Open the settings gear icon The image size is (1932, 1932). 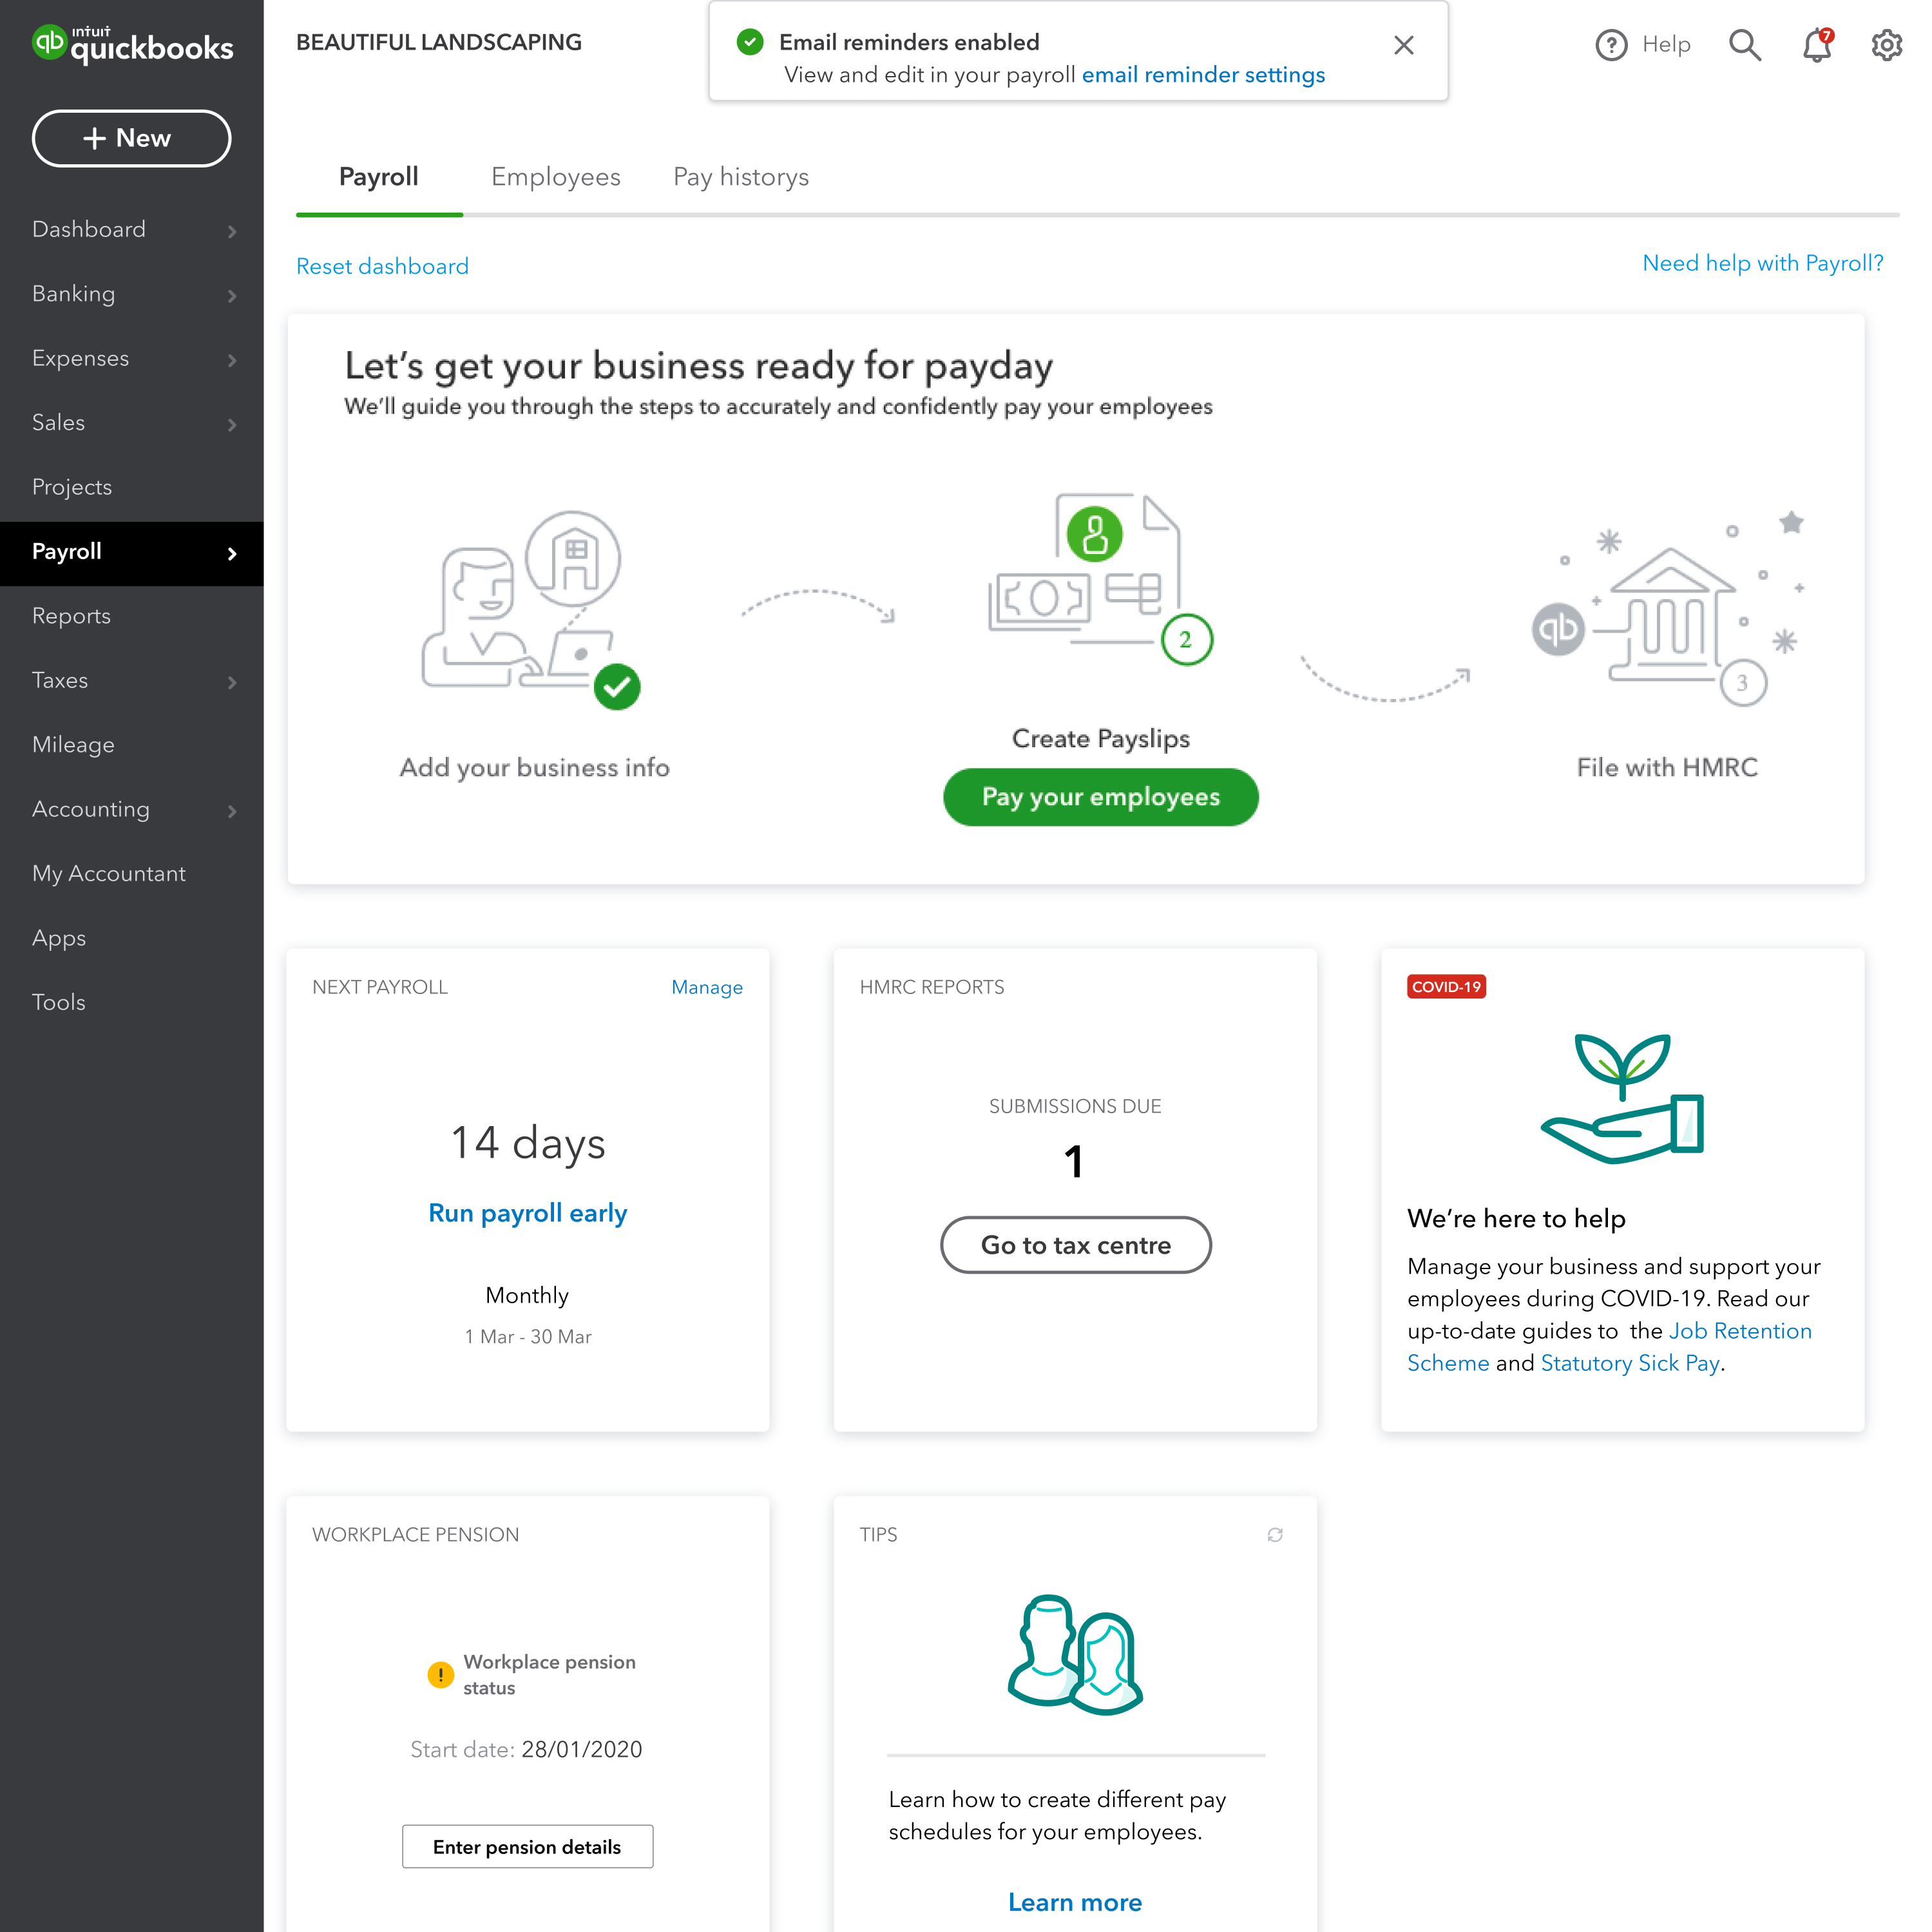pos(1886,45)
